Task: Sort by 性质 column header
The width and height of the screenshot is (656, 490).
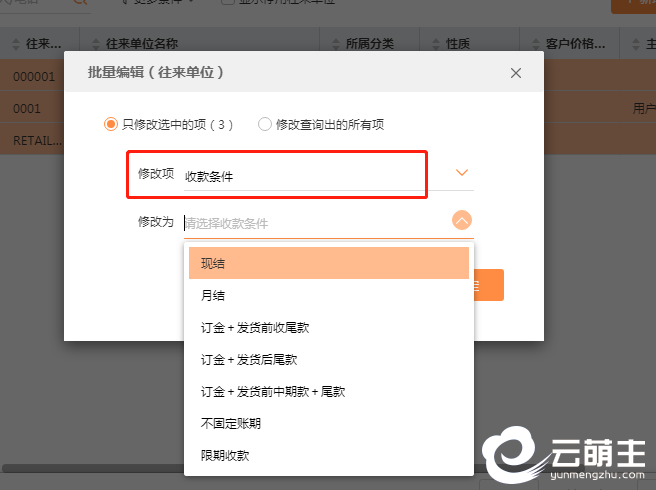Action: [458, 44]
